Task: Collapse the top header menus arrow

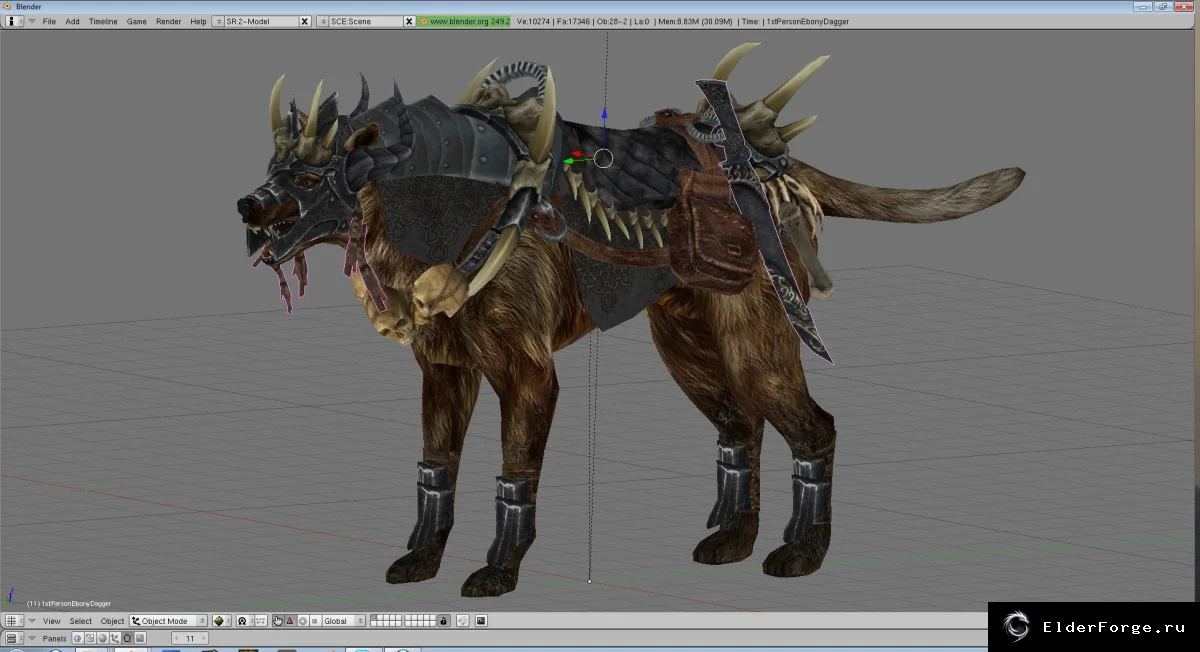Action: click(33, 21)
